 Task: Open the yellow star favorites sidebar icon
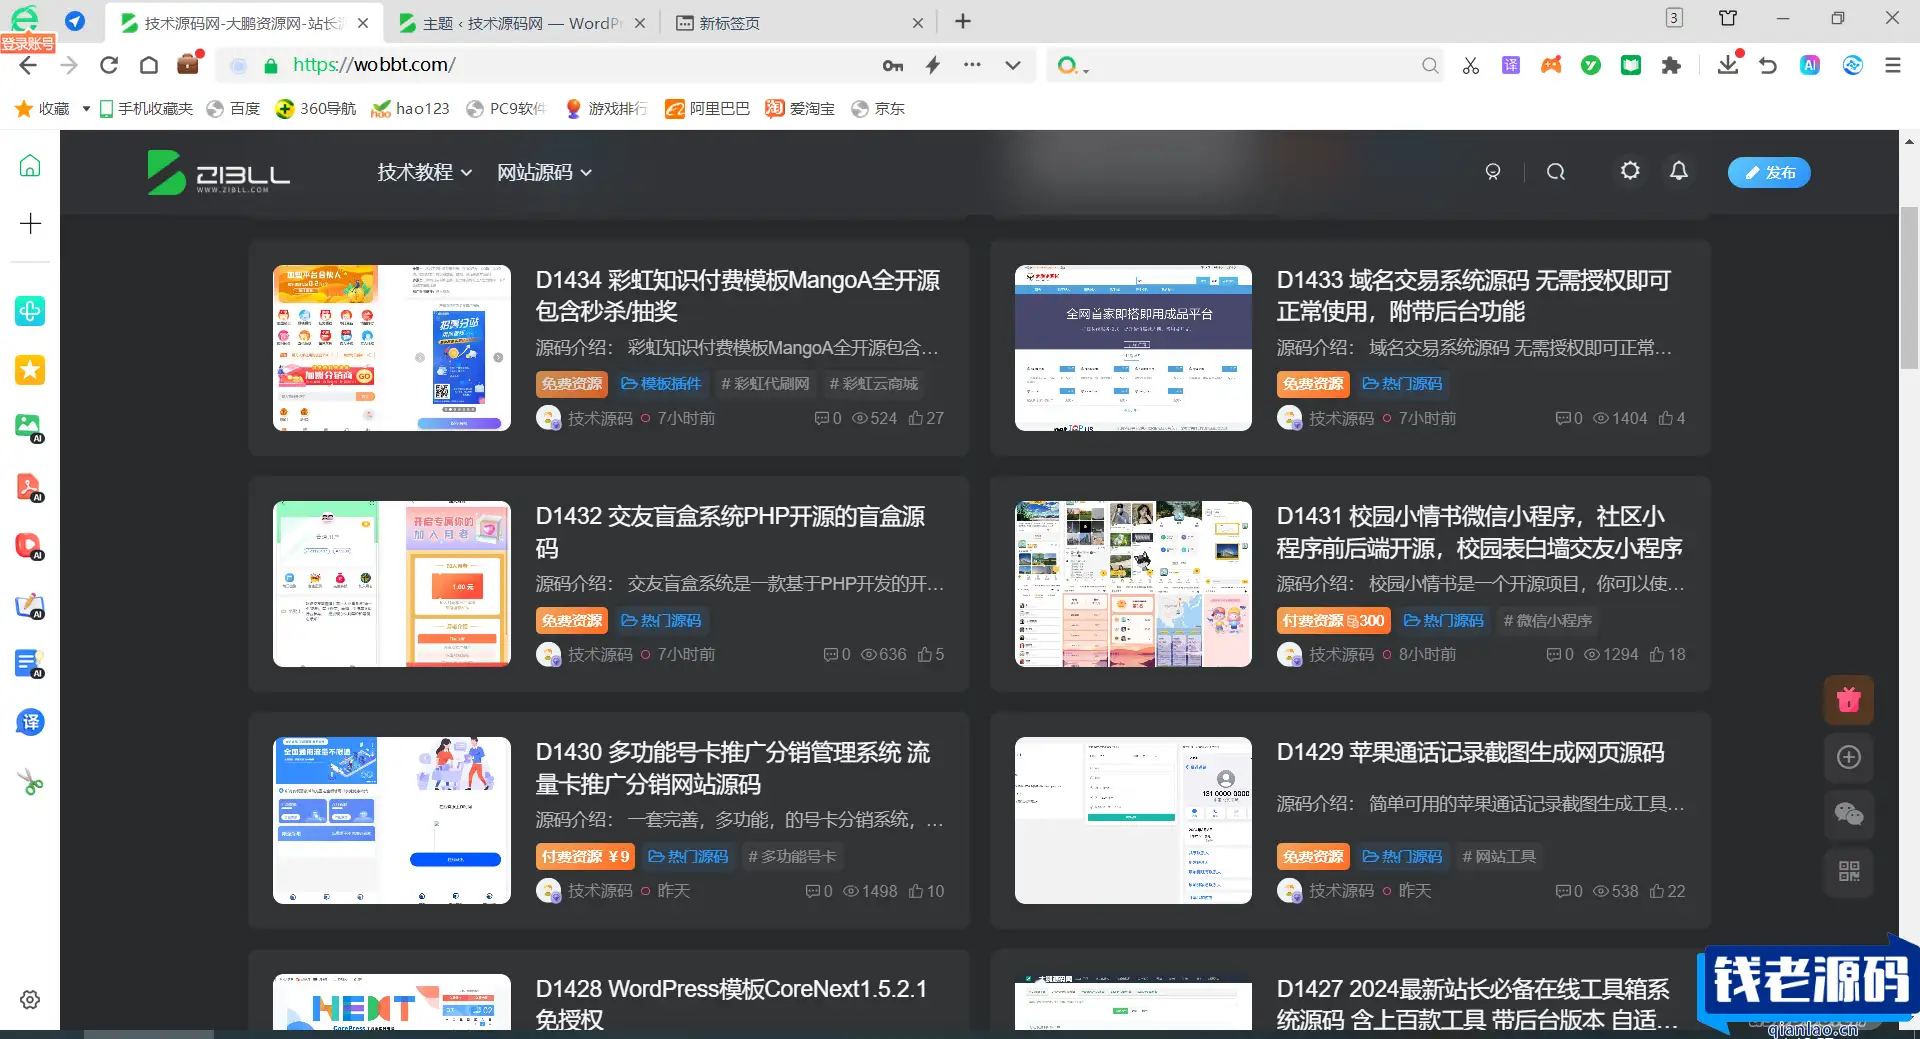click(x=30, y=370)
